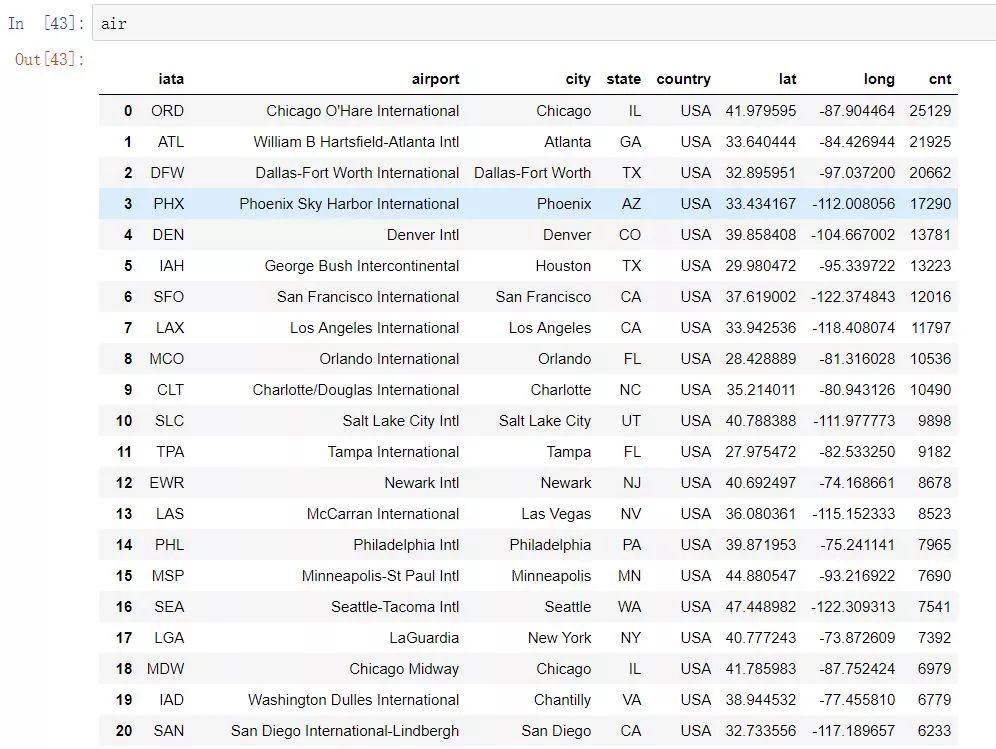Click the city cell Houston

[563, 266]
